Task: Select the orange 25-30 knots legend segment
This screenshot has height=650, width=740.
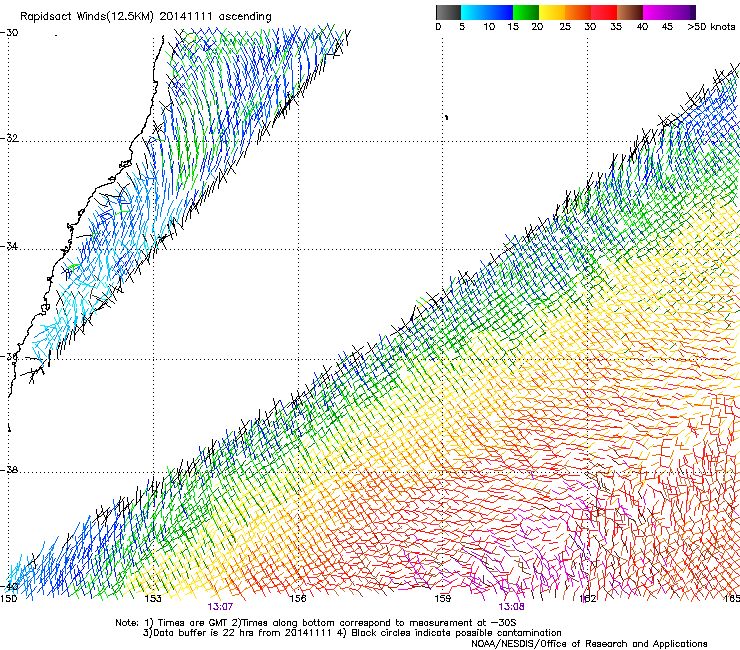Action: click(578, 12)
